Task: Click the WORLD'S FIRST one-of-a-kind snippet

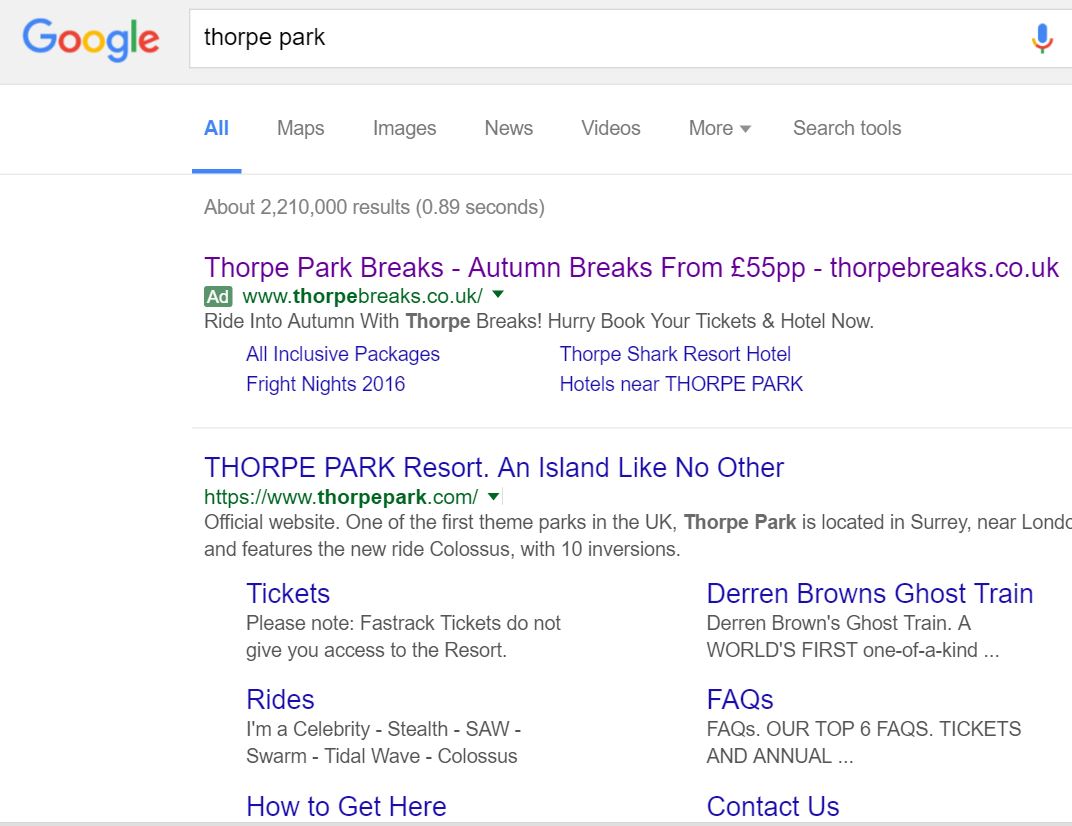Action: [x=853, y=637]
